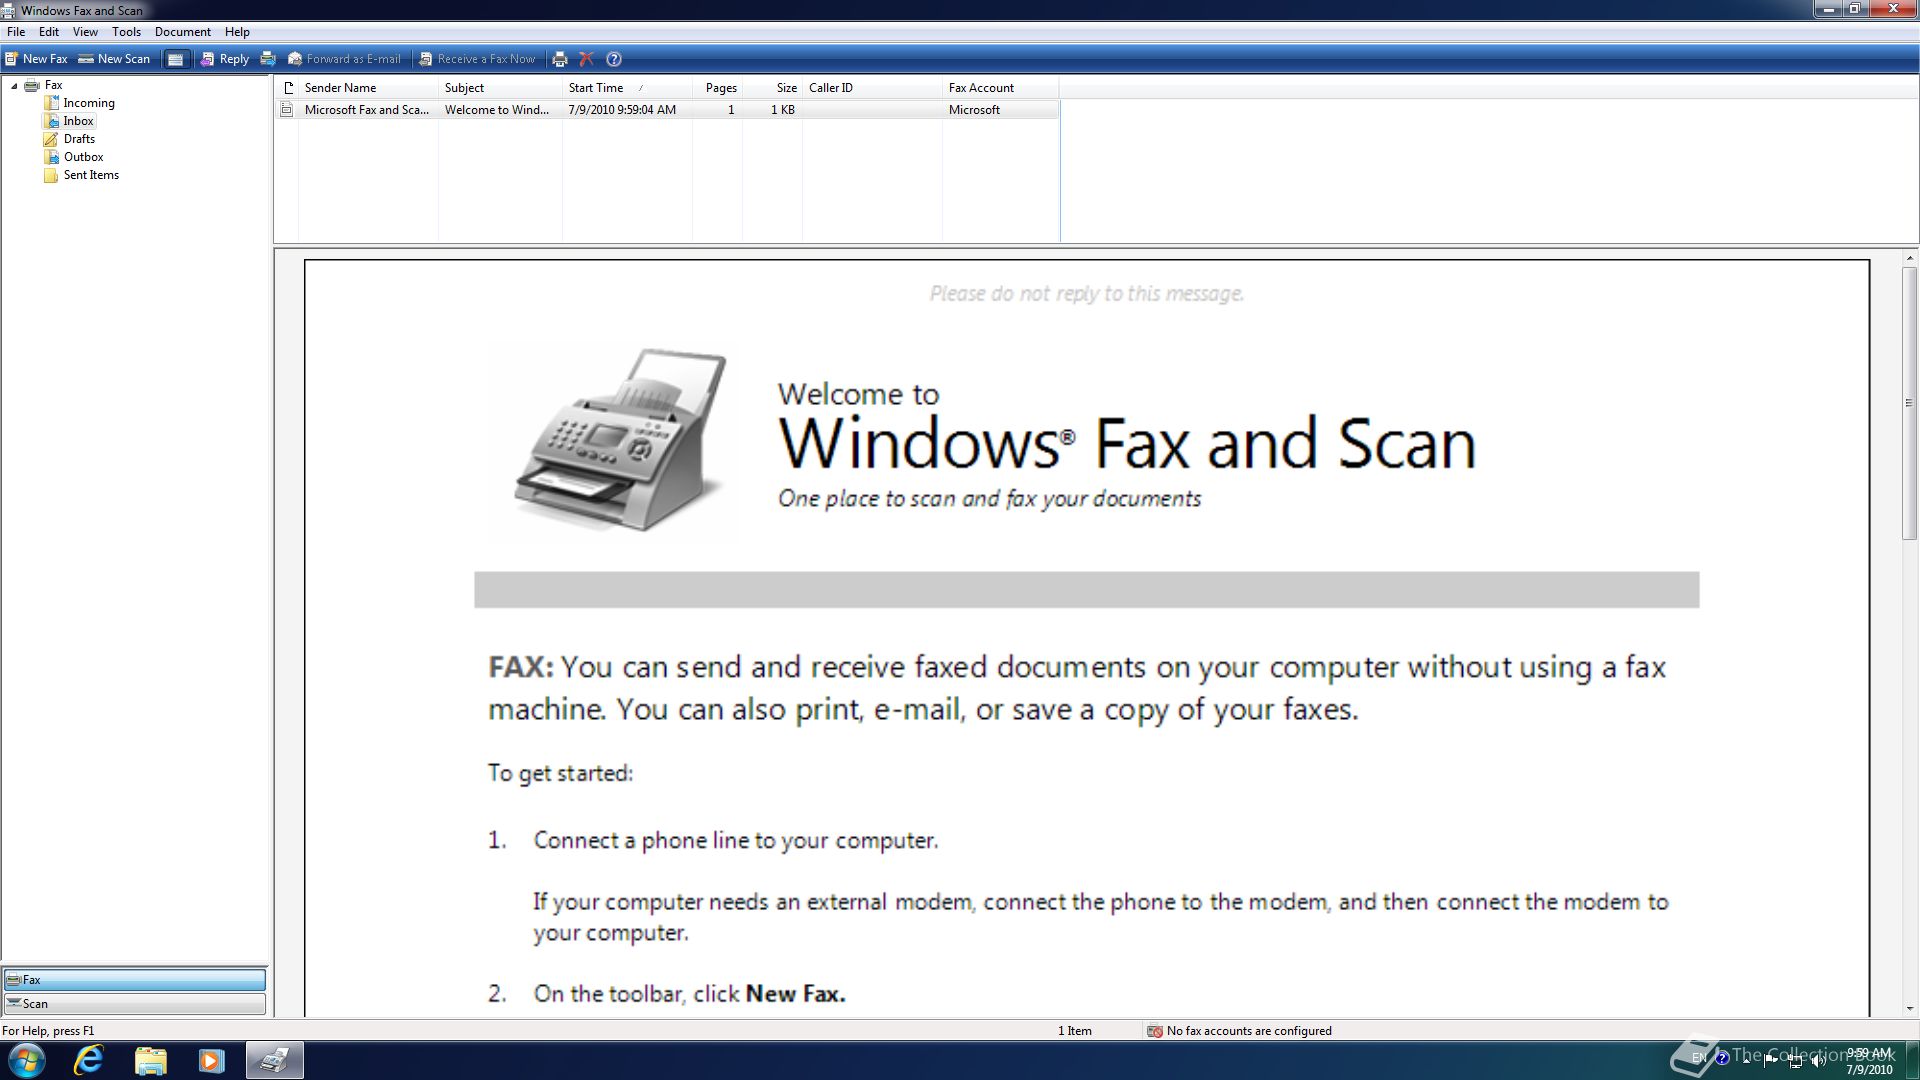Viewport: 1920px width, 1080px height.
Task: Sort by the Fax Account column
Action: tap(1000, 88)
